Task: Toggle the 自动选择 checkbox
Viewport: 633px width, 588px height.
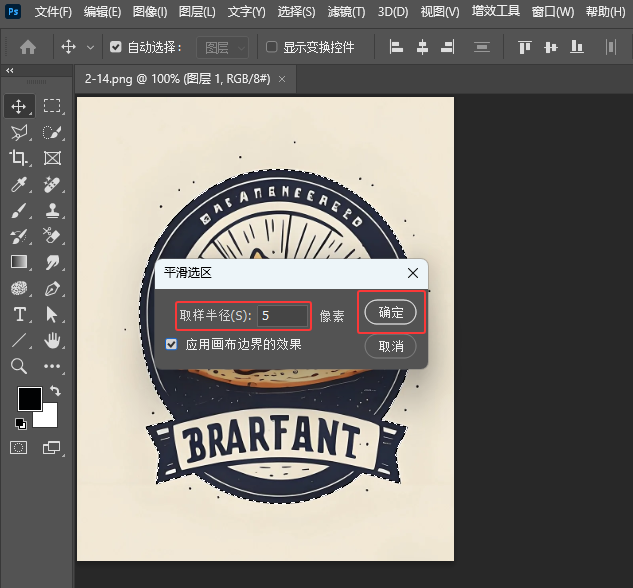Action: click(x=116, y=47)
